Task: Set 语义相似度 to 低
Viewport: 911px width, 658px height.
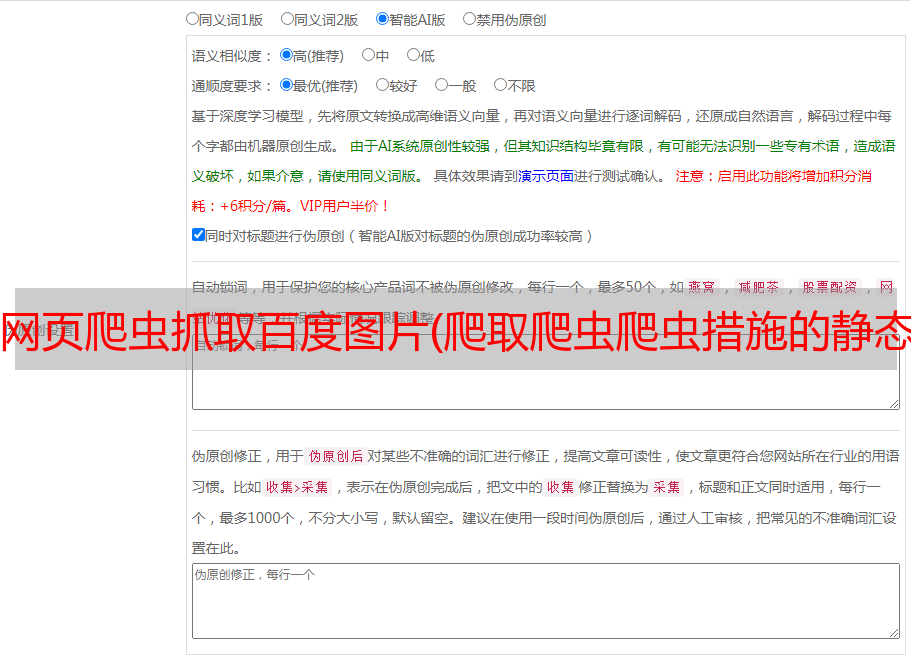Action: (x=413, y=55)
